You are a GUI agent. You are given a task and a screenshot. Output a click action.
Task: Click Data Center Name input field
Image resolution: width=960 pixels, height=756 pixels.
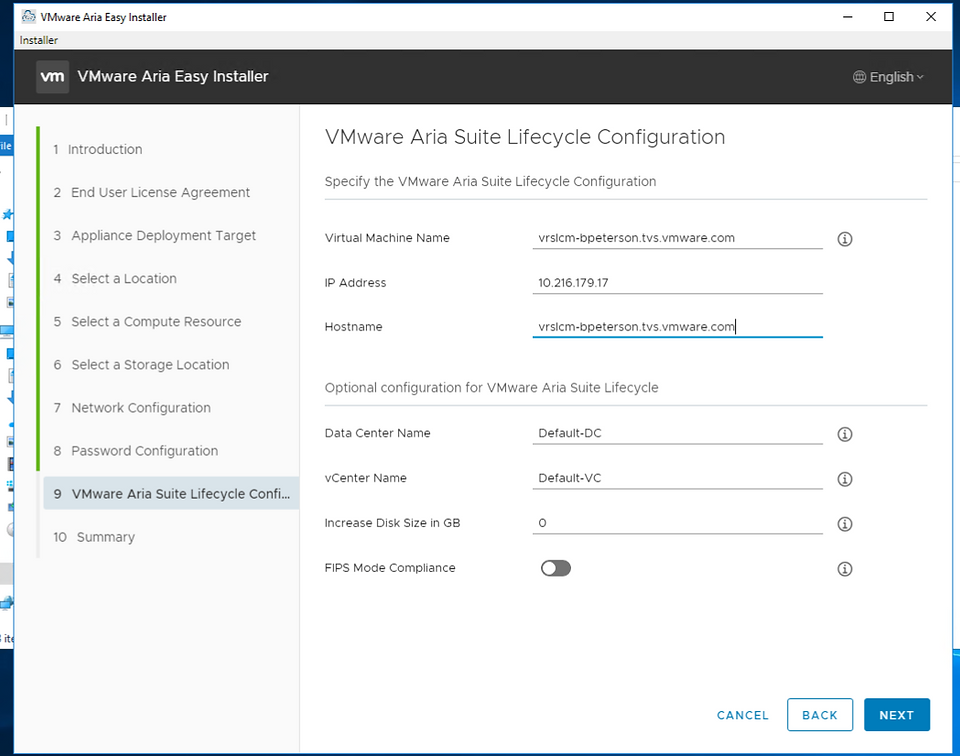pyautogui.click(x=677, y=433)
